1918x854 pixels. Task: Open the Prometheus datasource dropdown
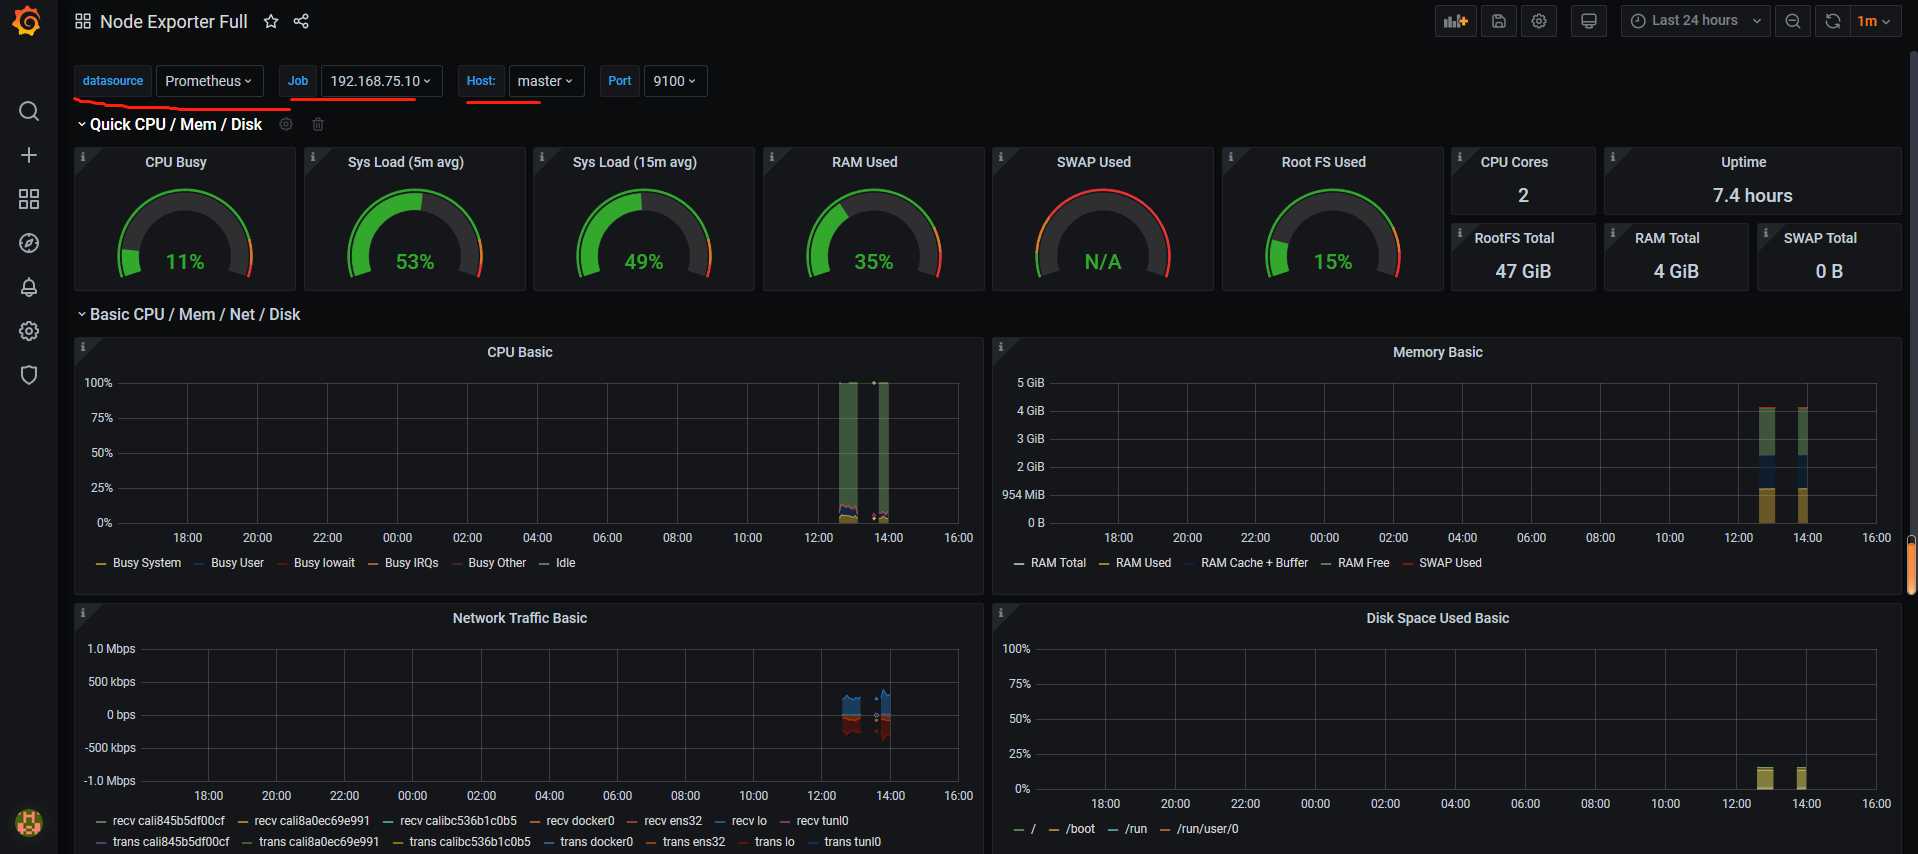tap(209, 81)
